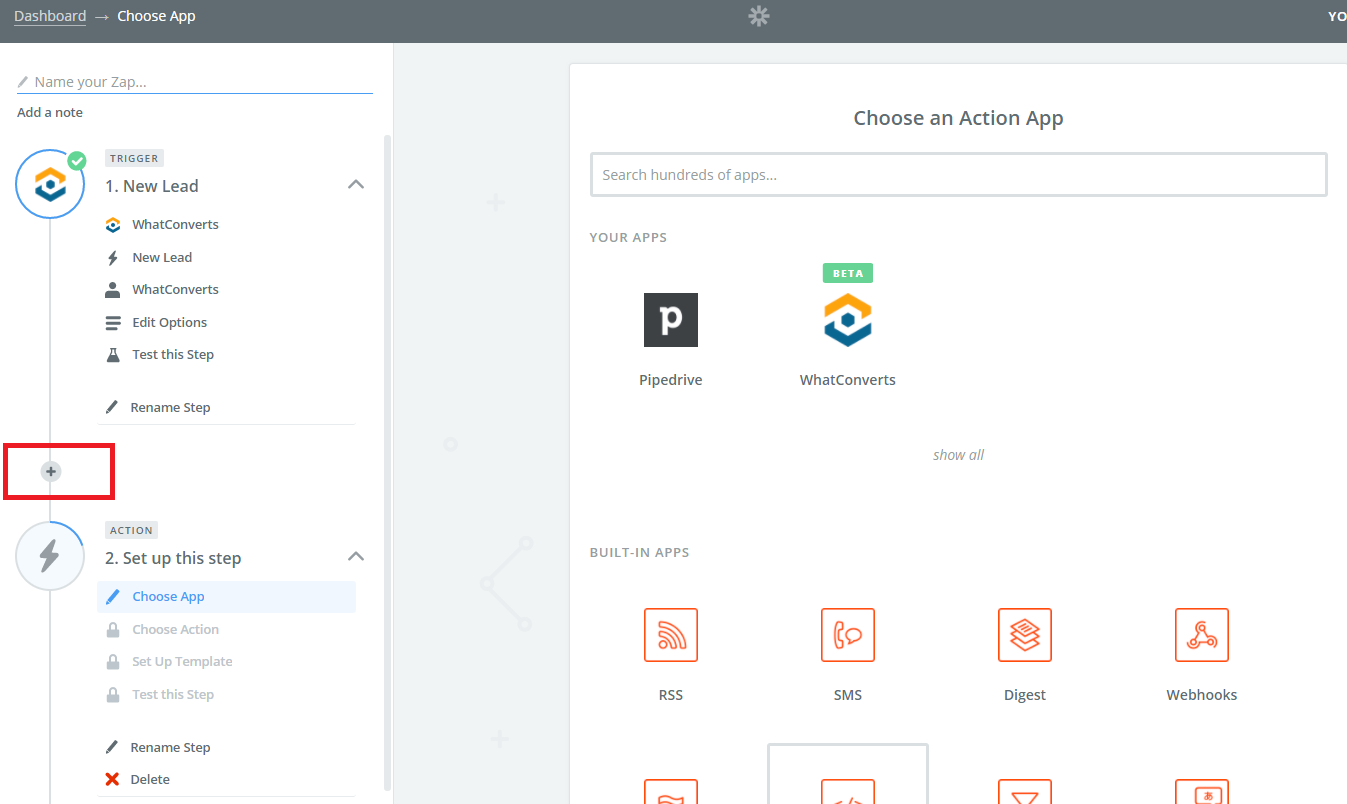Viewport: 1347px width, 804px height.
Task: Click the lock icon beside Choose Action
Action: [113, 629]
